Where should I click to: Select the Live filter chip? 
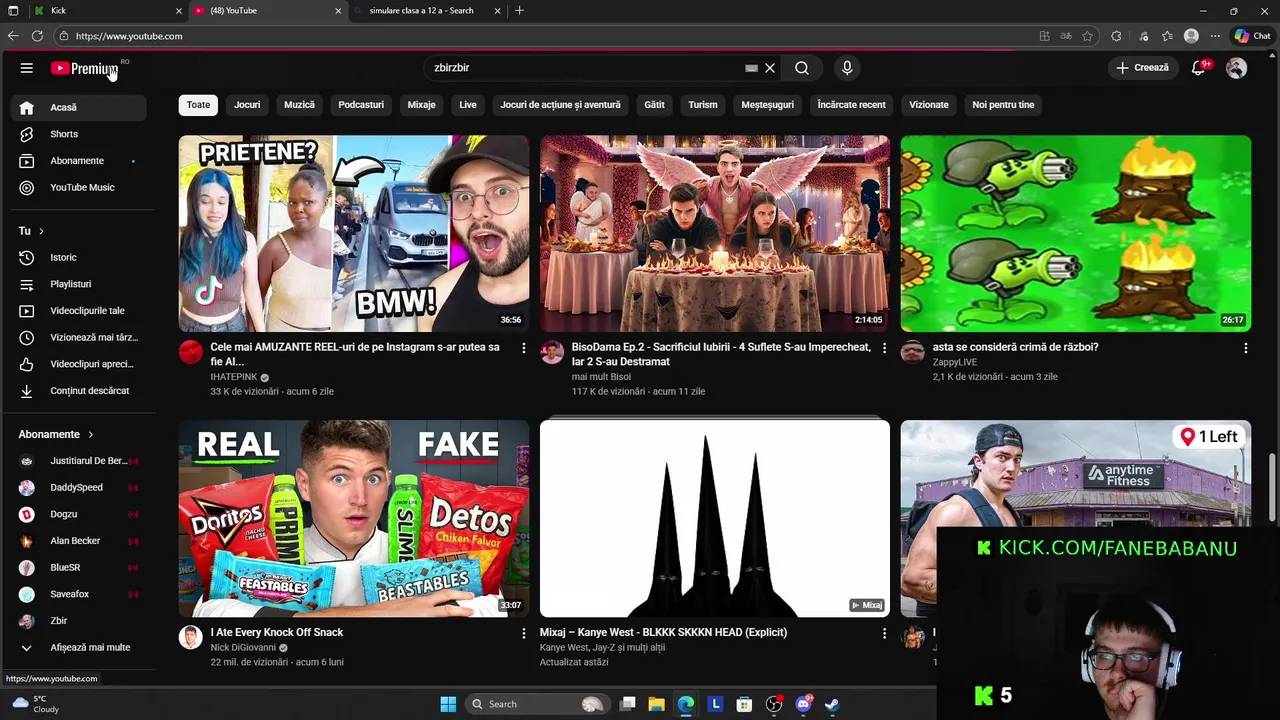click(468, 105)
